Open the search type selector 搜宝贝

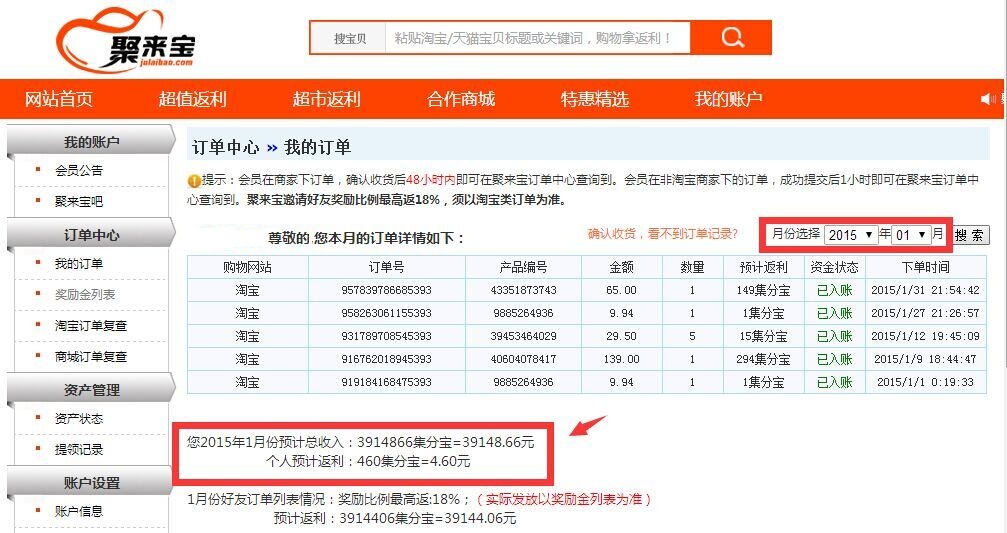click(349, 39)
